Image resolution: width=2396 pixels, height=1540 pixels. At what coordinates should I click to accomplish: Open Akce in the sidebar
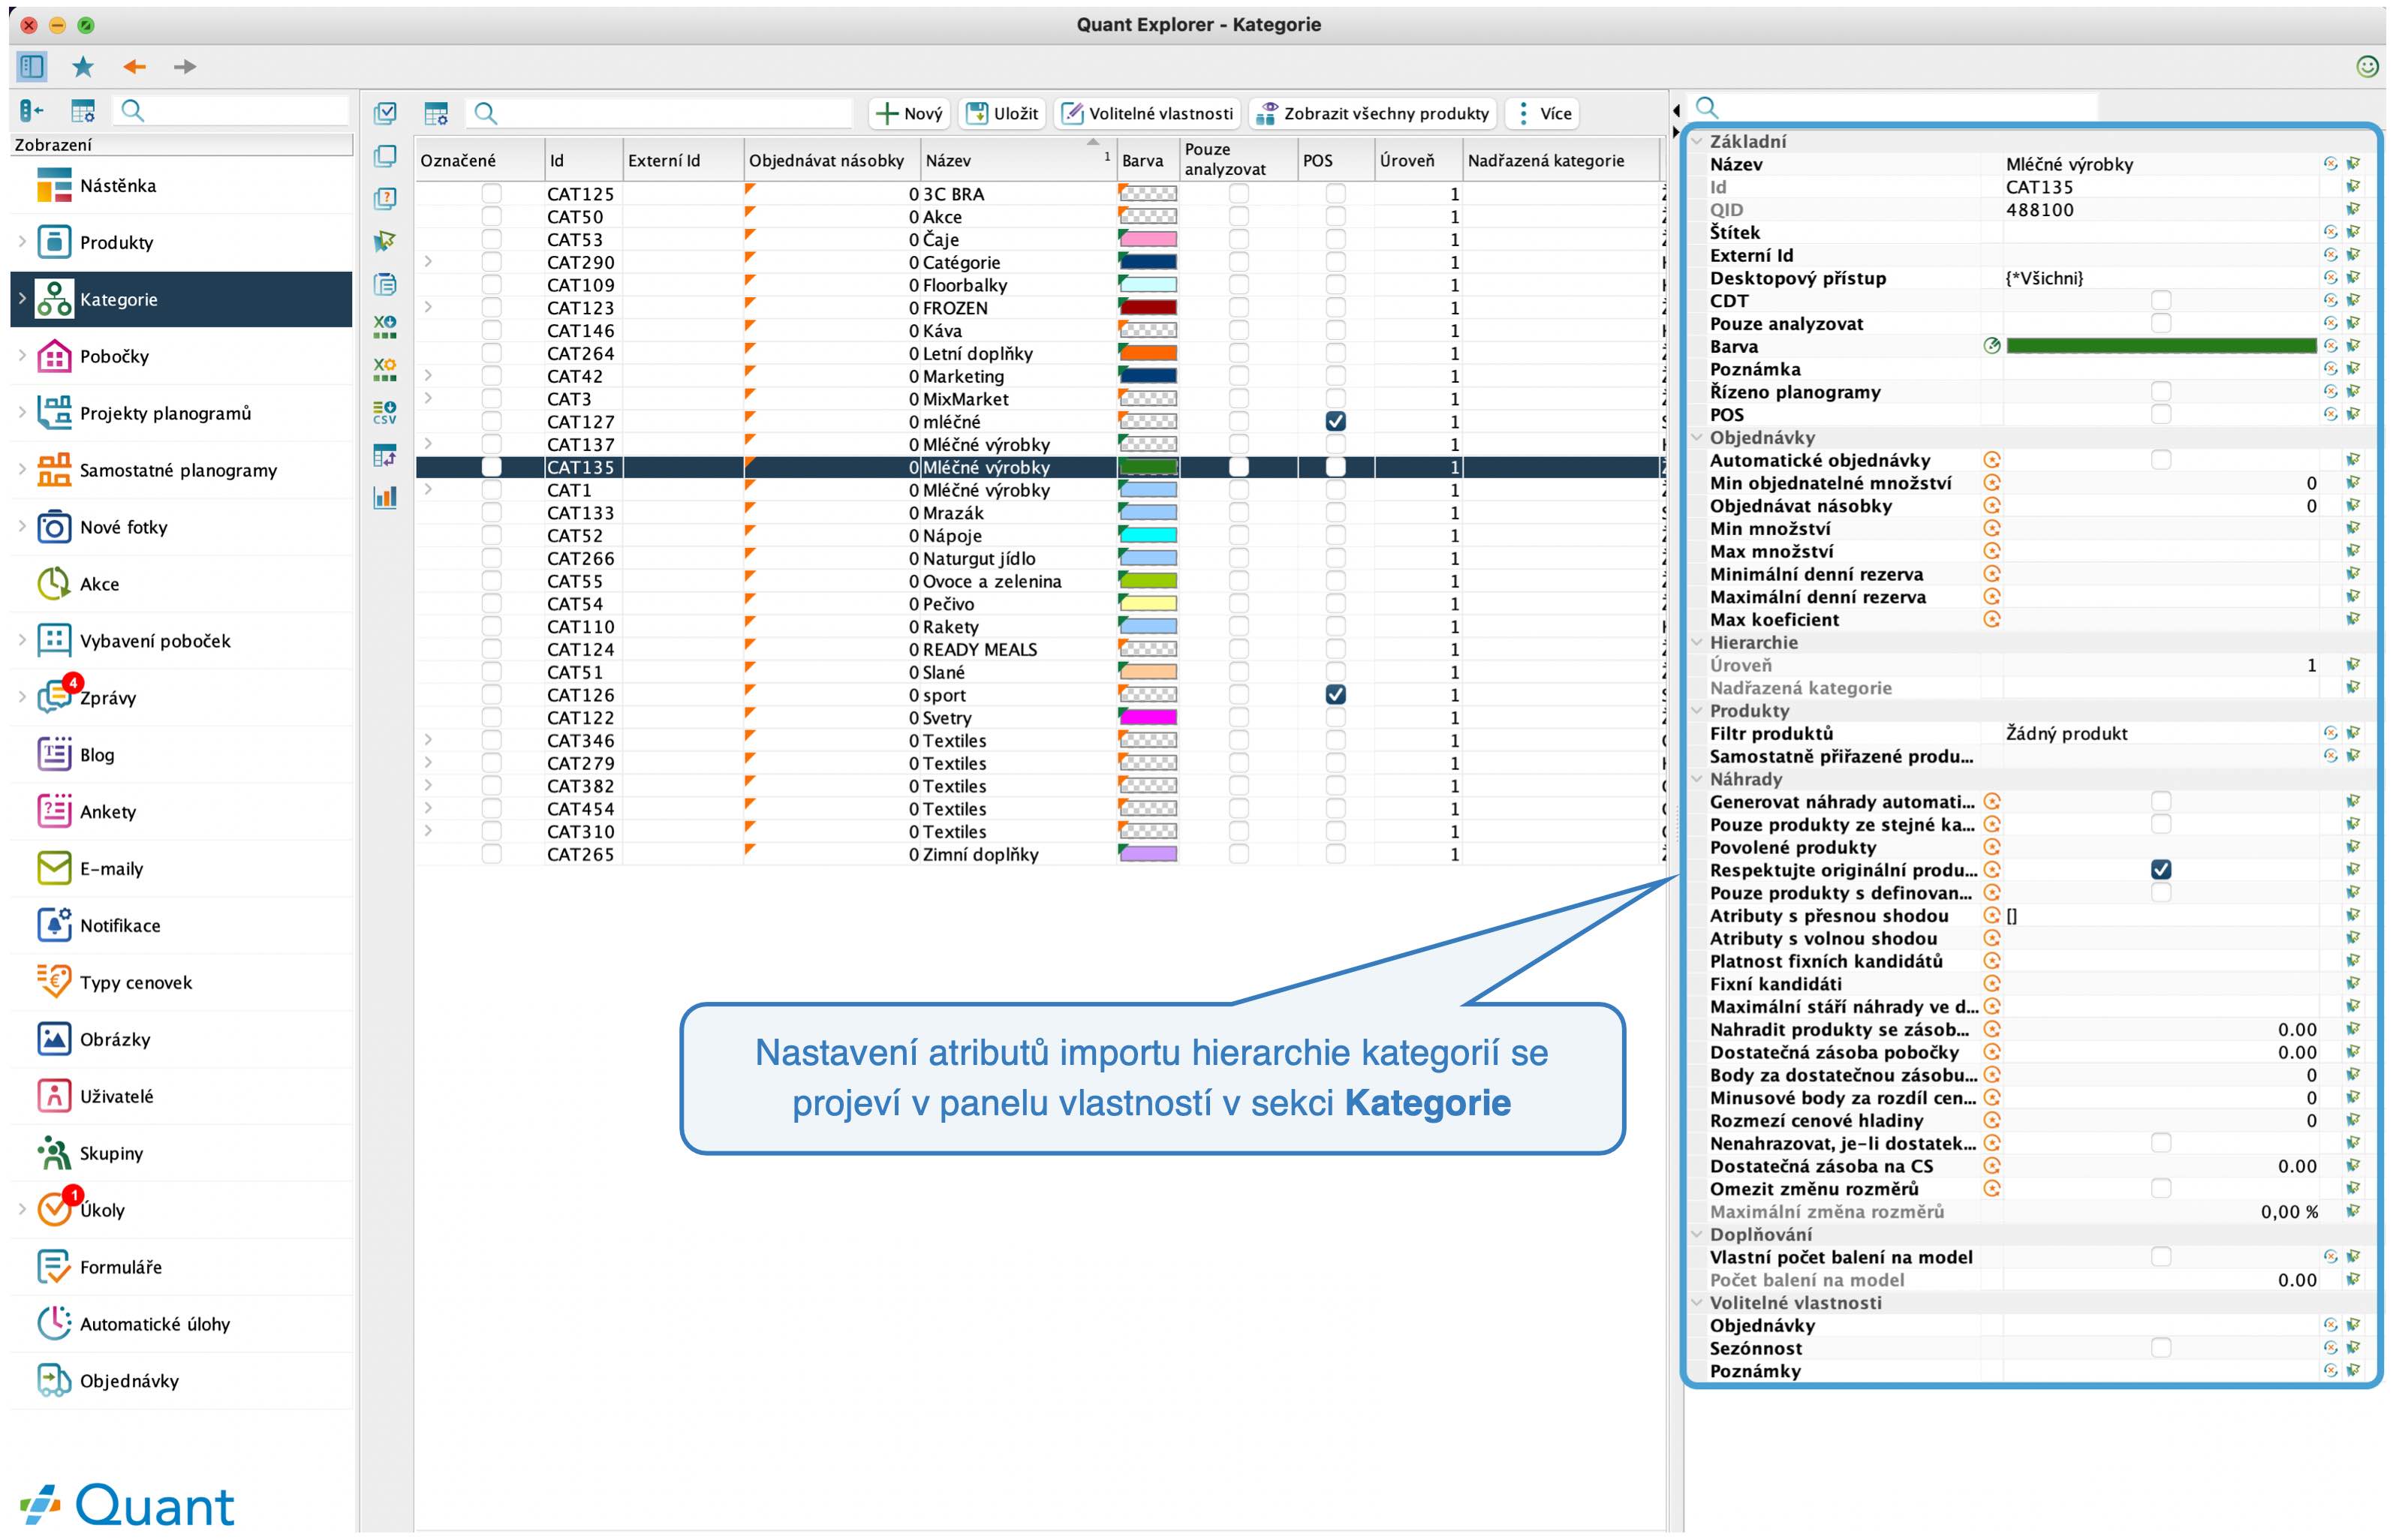(180, 584)
